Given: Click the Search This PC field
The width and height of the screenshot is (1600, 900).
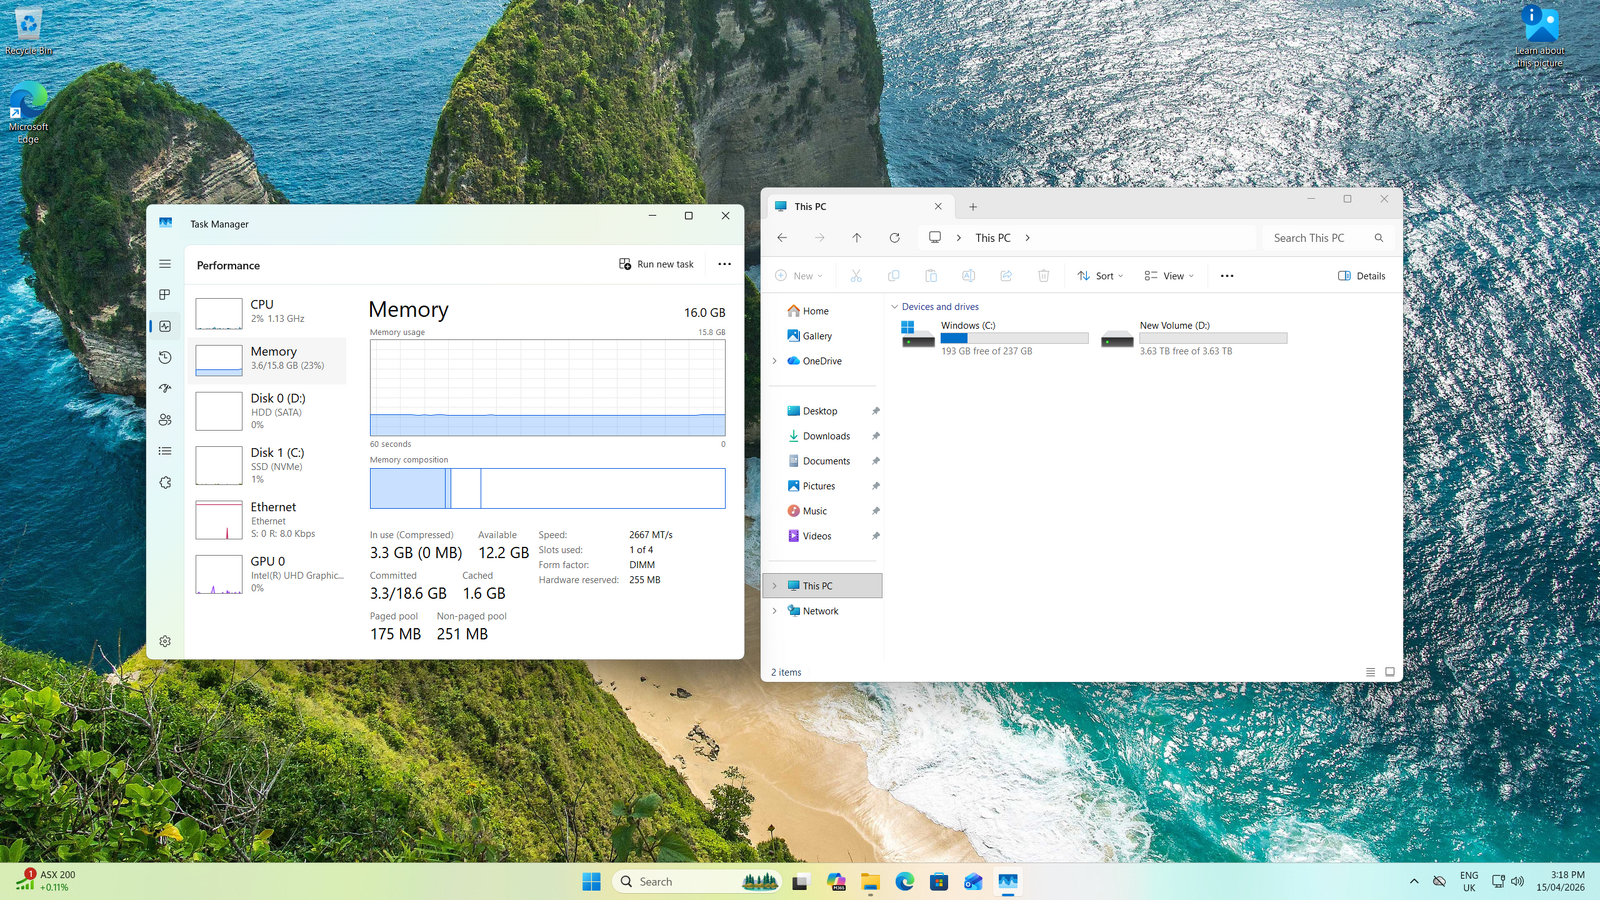Looking at the screenshot, I should coord(1328,238).
